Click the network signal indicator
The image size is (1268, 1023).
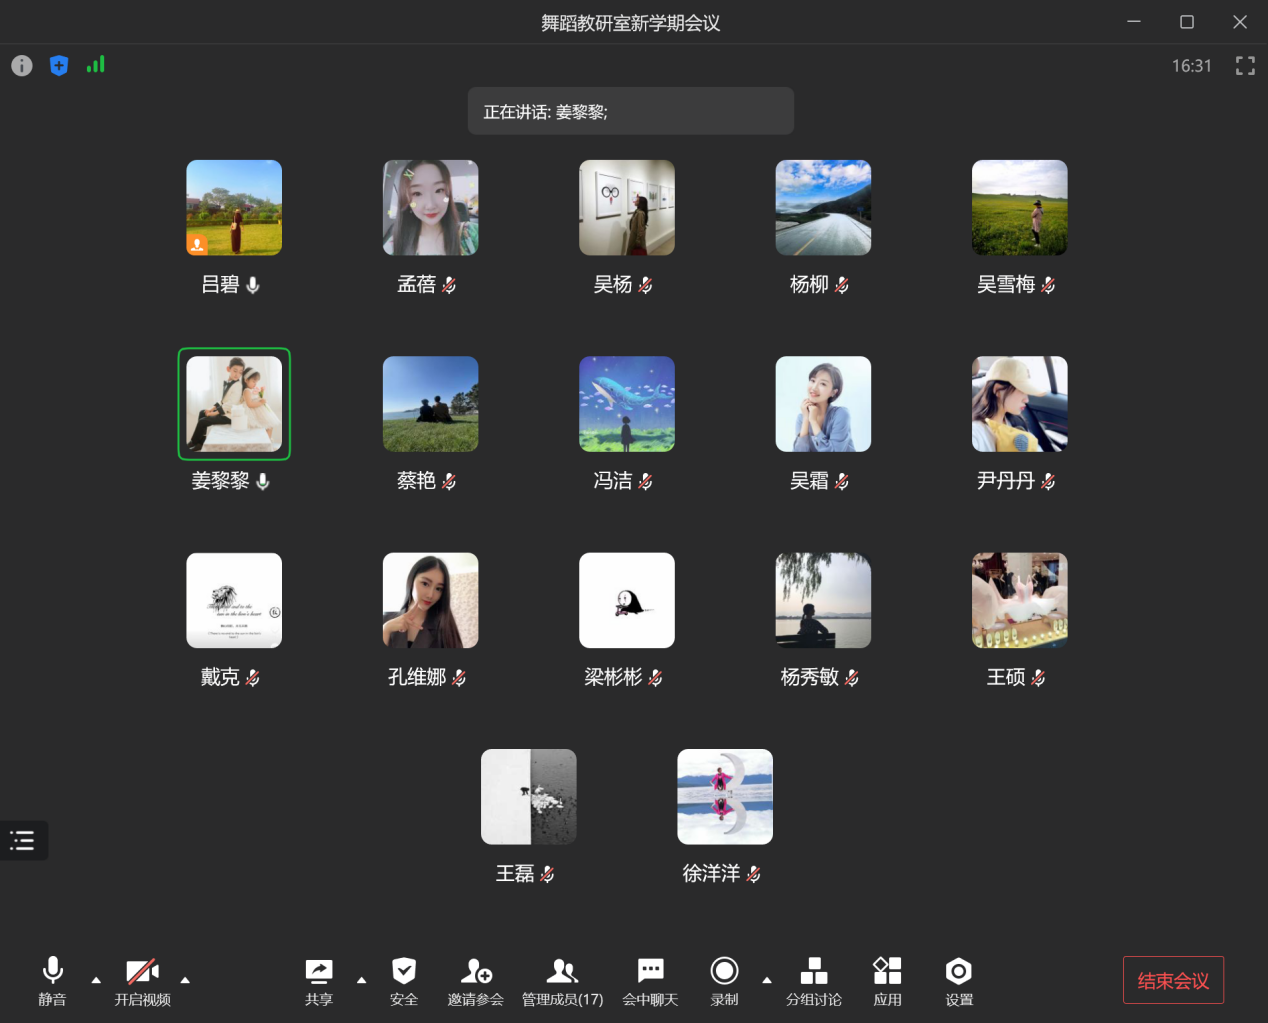pyautogui.click(x=95, y=64)
